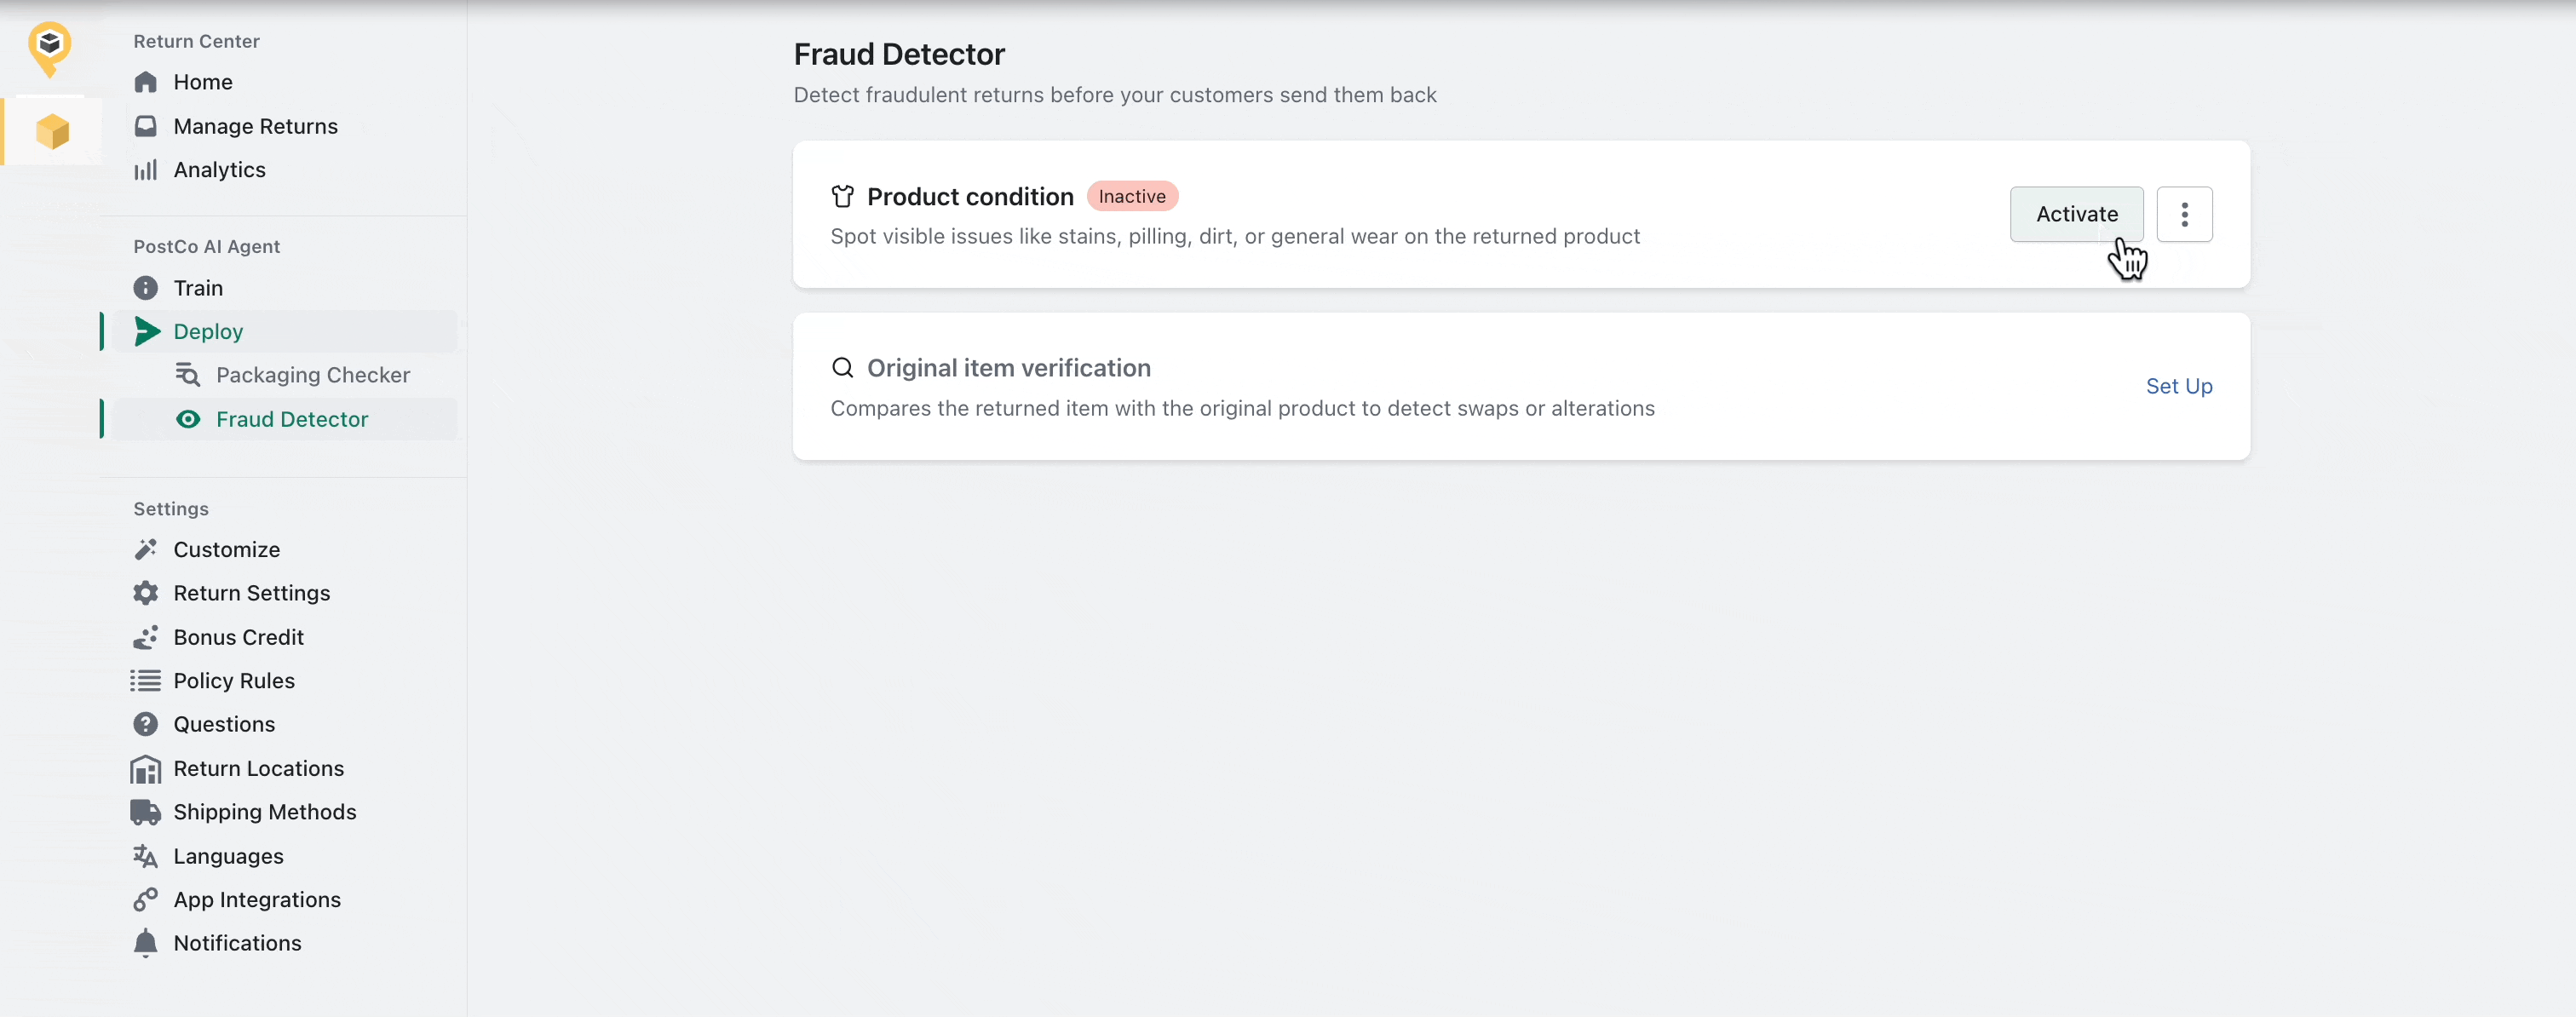Click Set Up for Original item verification
The image size is (2576, 1017).
2179,386
